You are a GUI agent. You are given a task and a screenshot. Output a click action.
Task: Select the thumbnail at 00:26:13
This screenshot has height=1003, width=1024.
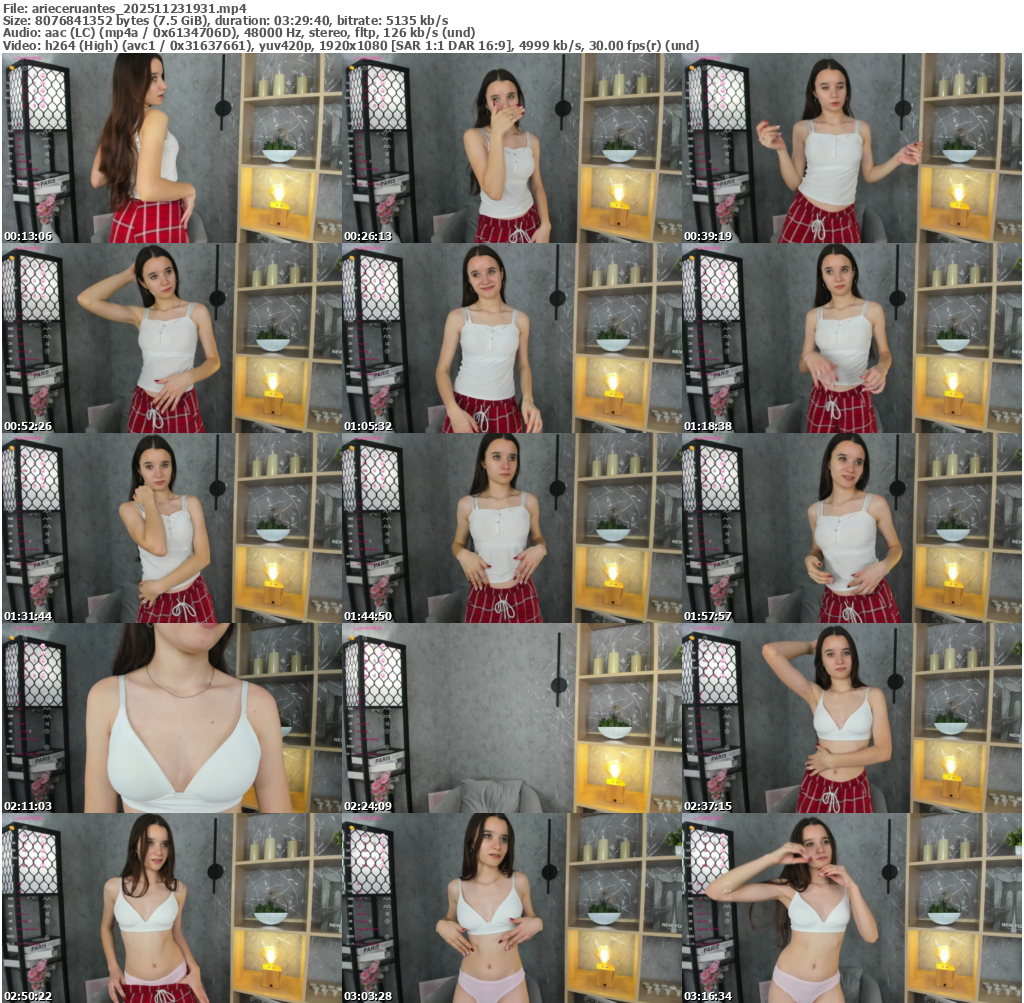(511, 149)
